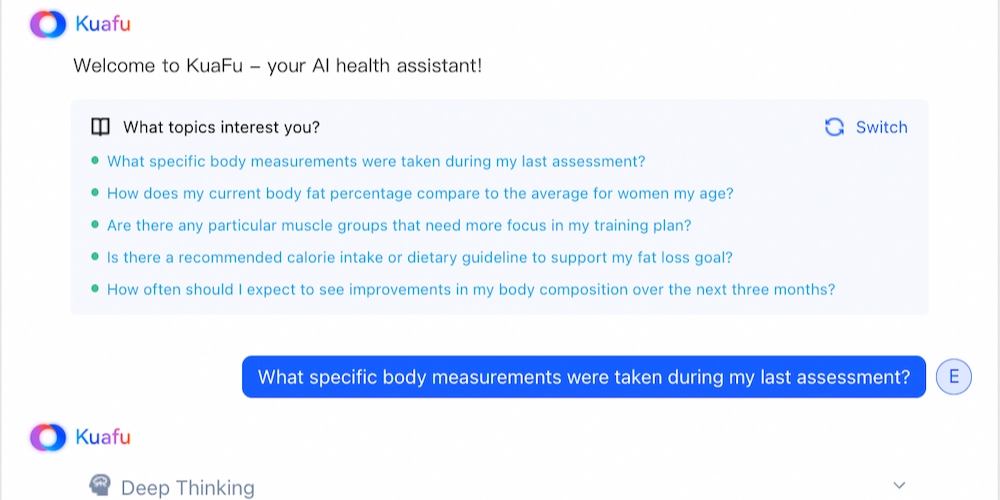Screen dimensions: 1000x500
Task: Open the body fat percentage comparison question
Action: (x=420, y=193)
